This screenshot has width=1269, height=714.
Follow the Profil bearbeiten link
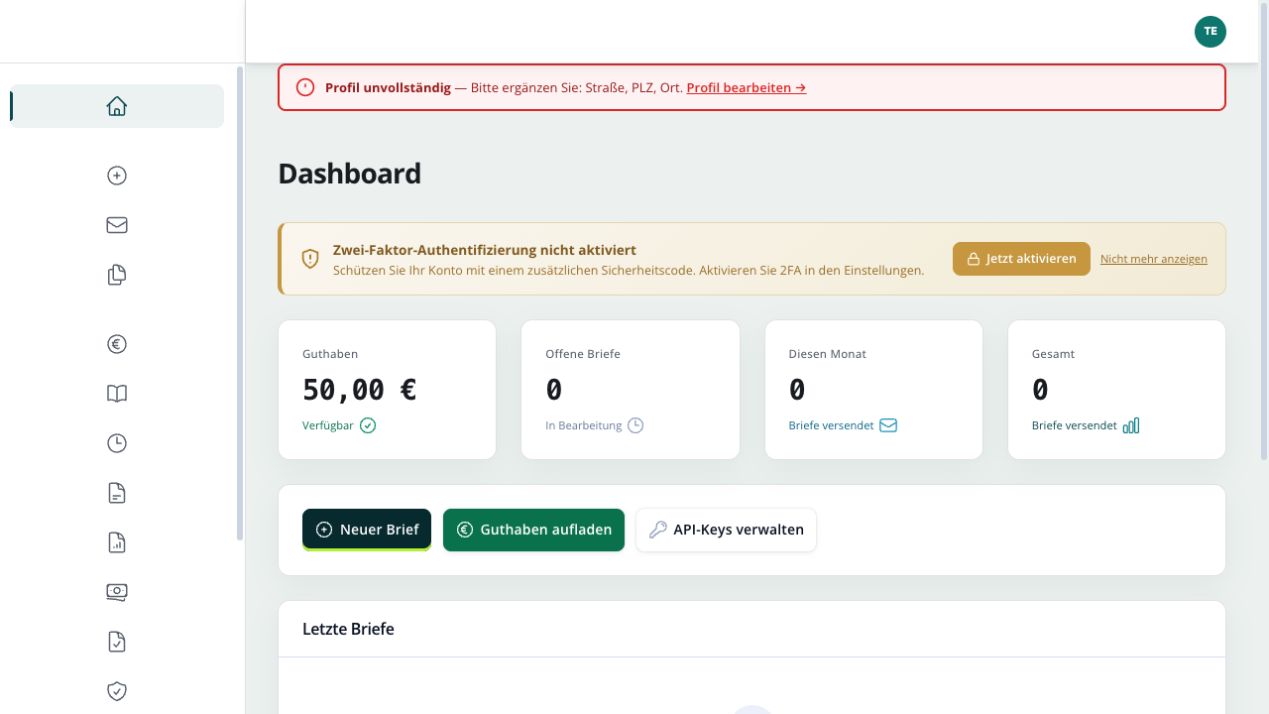746,88
